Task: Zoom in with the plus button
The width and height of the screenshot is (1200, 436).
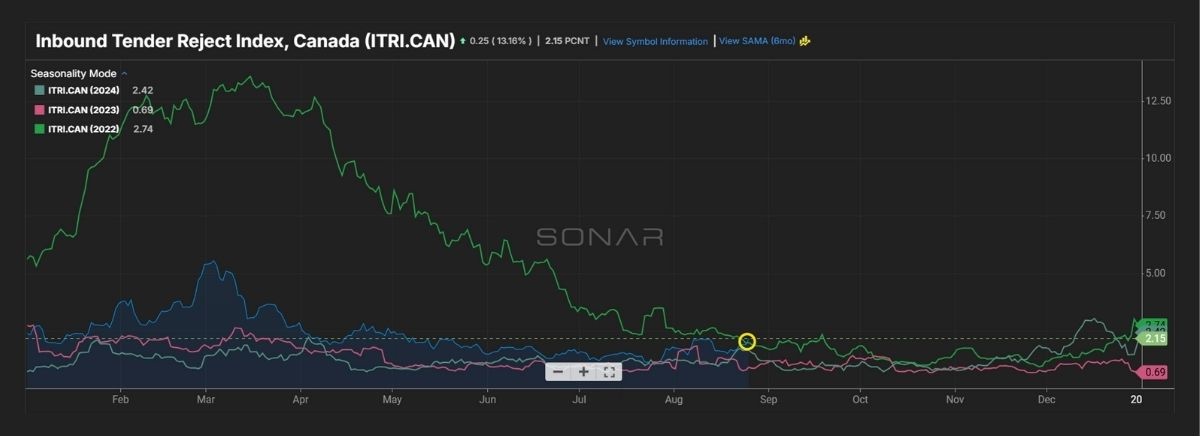Action: tap(584, 372)
